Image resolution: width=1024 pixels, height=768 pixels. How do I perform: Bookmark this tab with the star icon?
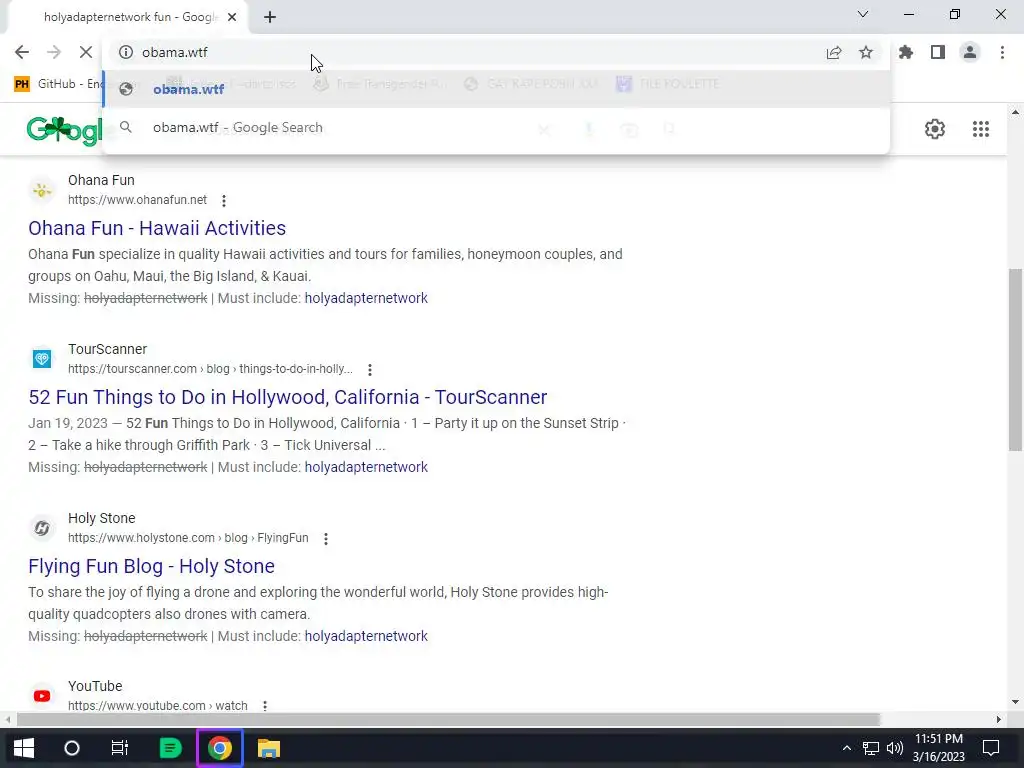coord(866,52)
